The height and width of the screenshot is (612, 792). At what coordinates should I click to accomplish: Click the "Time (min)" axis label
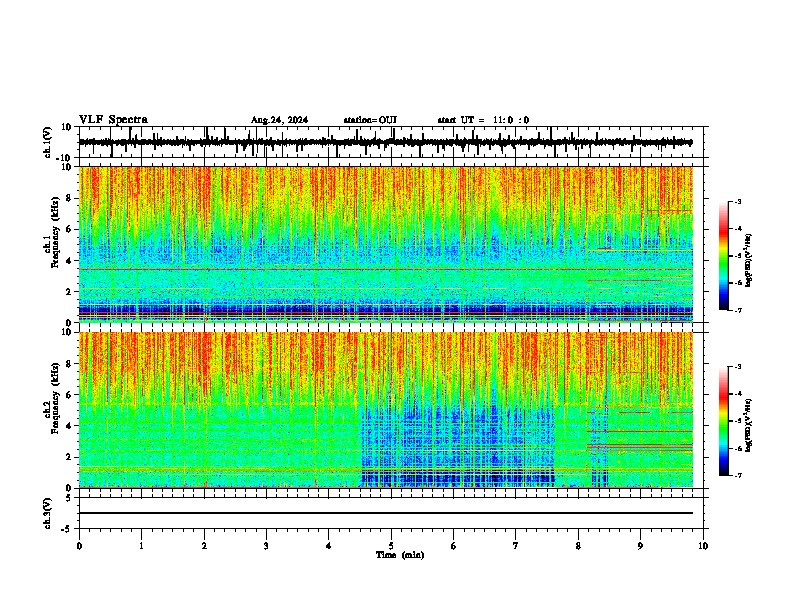click(400, 555)
